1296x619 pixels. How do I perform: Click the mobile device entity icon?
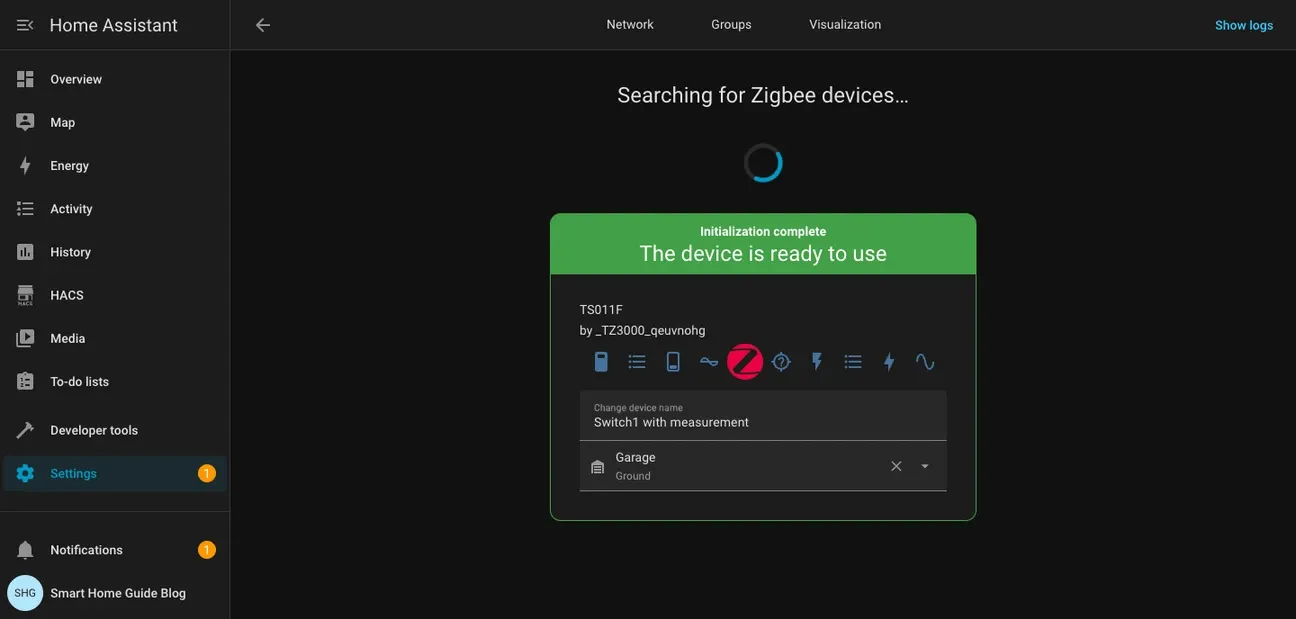point(672,360)
